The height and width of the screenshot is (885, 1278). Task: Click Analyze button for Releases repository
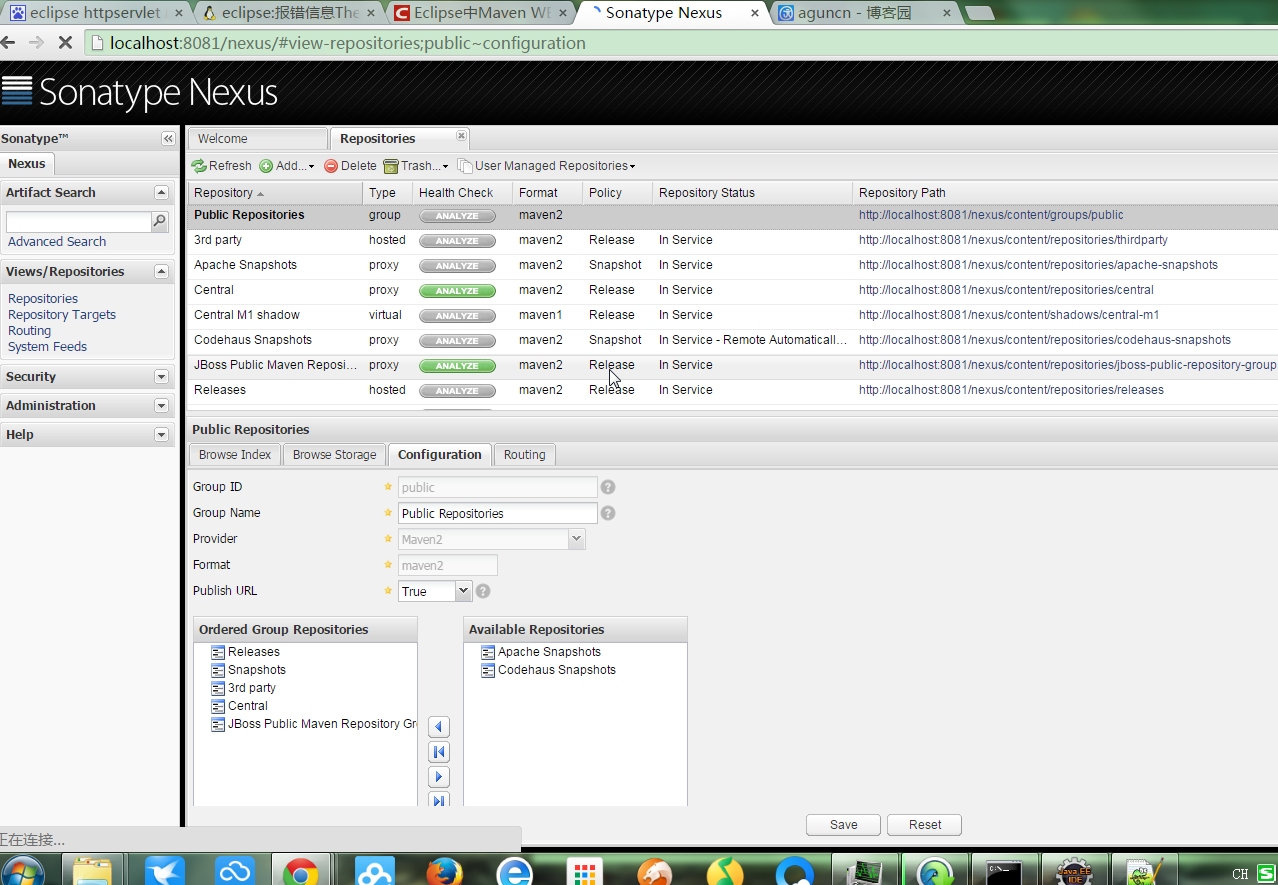click(457, 391)
